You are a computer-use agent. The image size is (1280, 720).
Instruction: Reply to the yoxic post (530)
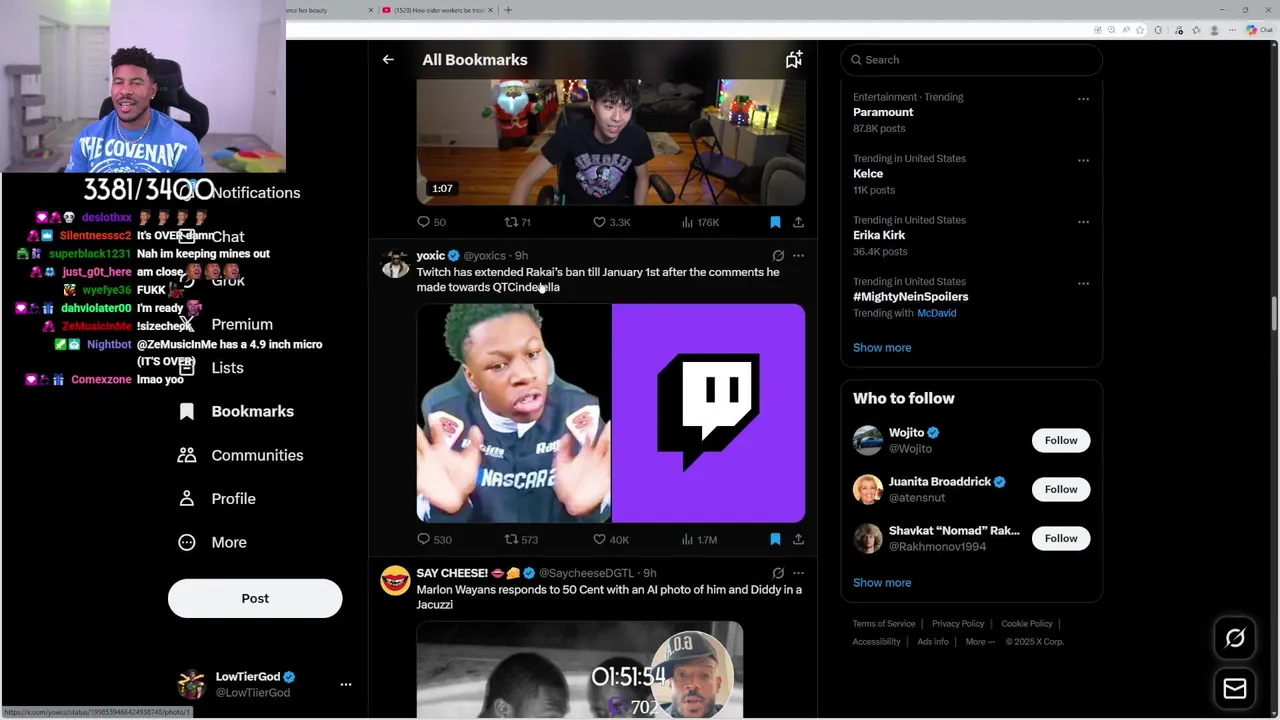pos(434,539)
